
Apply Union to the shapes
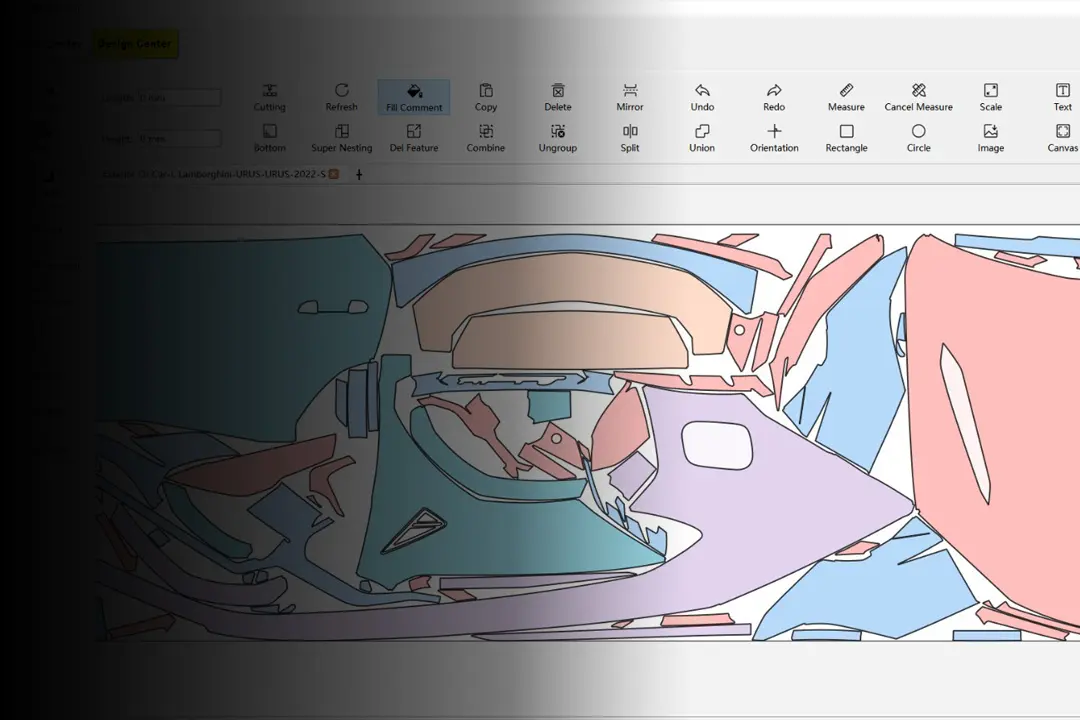pyautogui.click(x=702, y=138)
